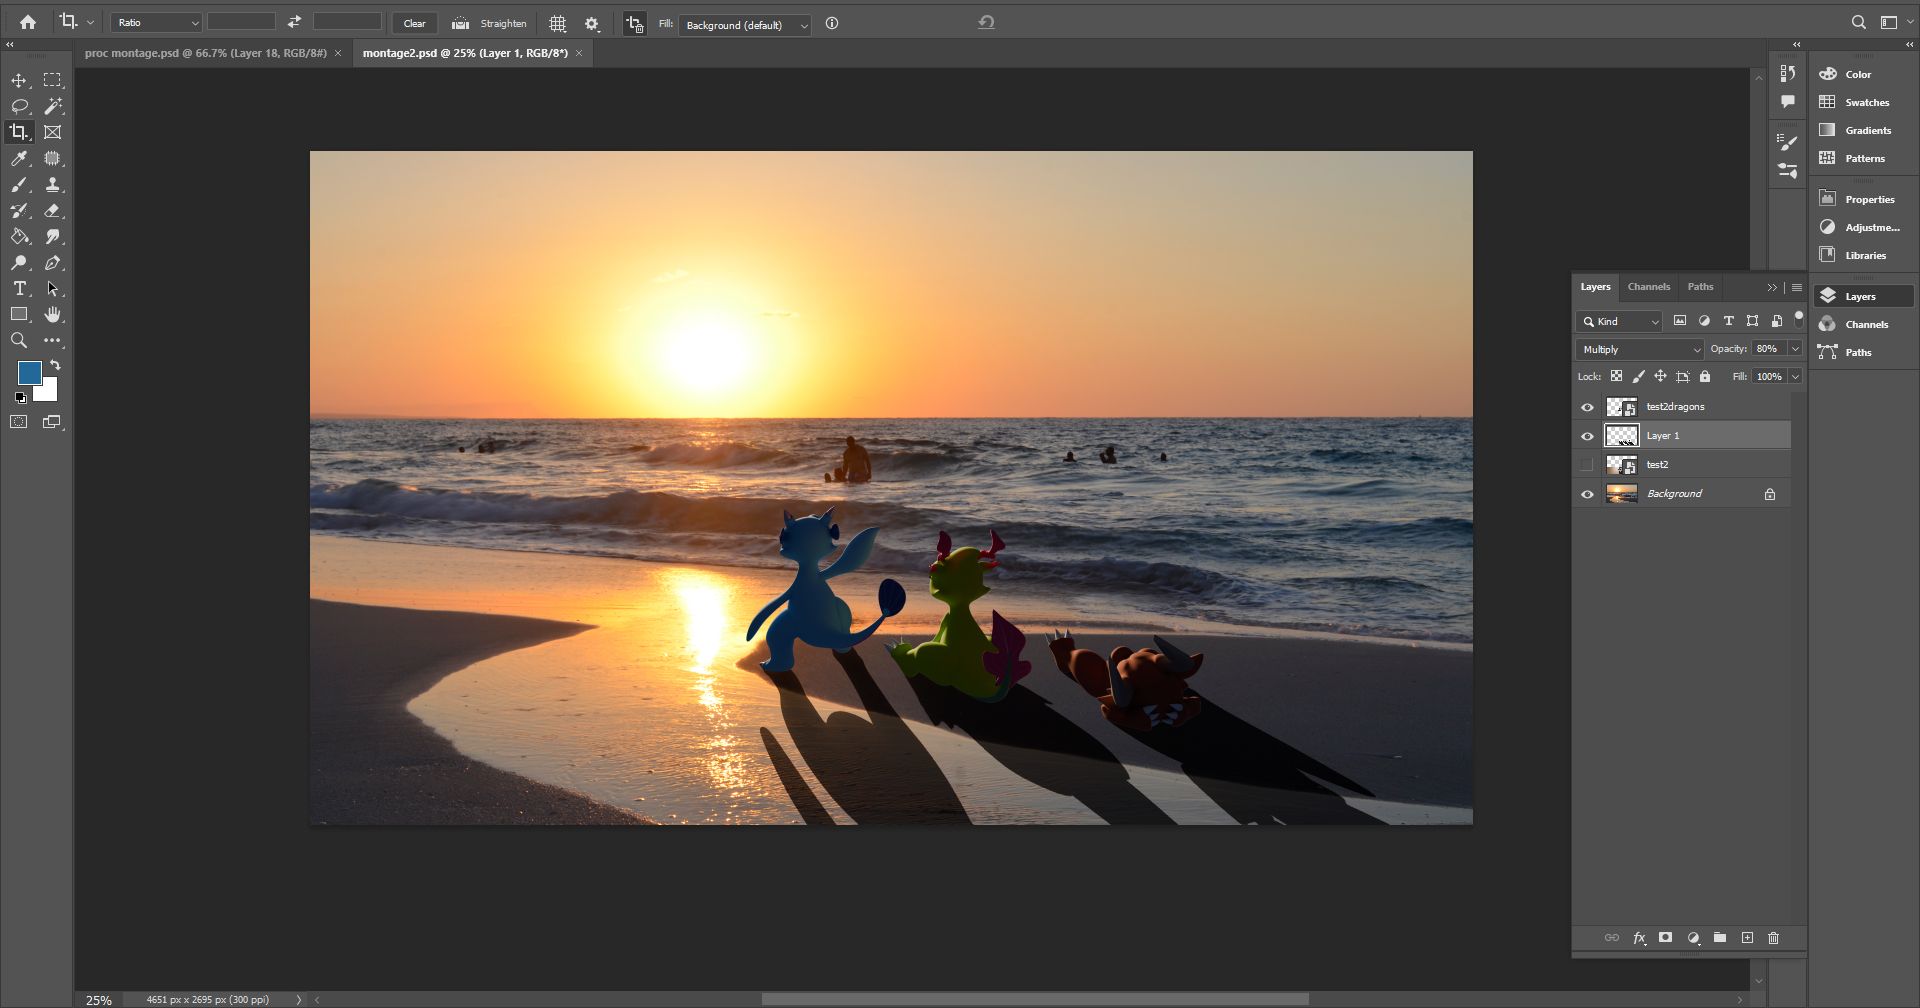Hide Layer 1 visibility

(x=1587, y=436)
